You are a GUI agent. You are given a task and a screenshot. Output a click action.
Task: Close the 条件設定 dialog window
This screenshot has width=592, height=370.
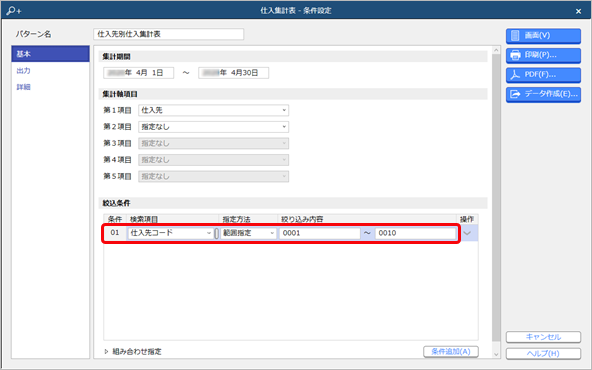pyautogui.click(x=578, y=11)
